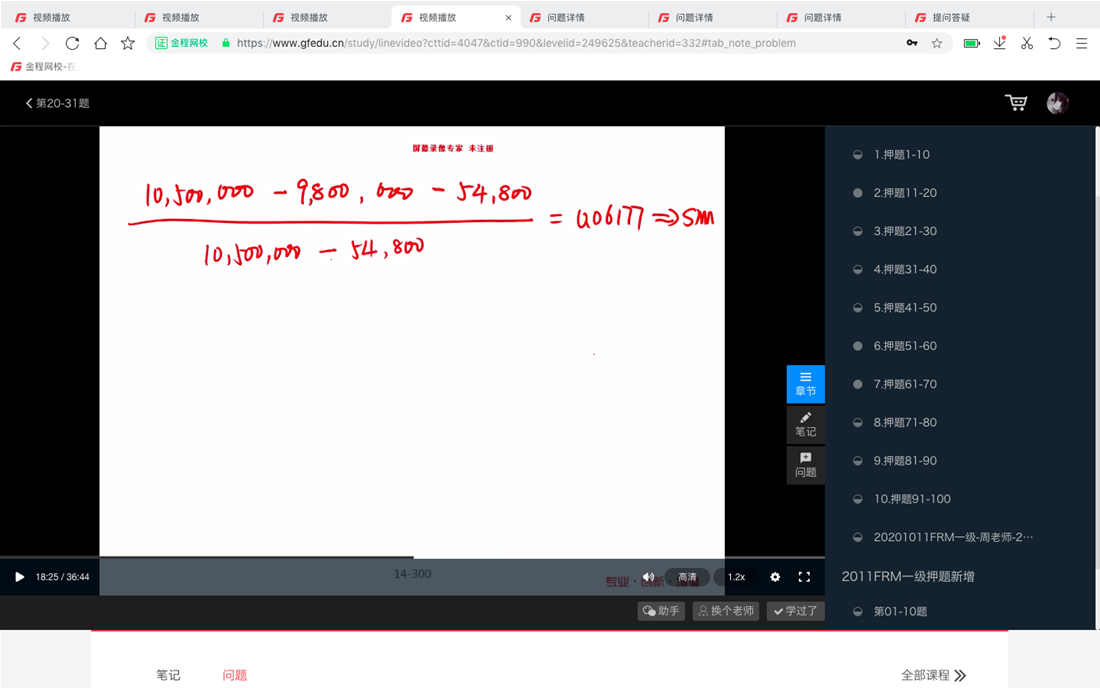Screen dimensions: 1100x688
Task: Switch to third 视频播放 tab
Action: (326, 18)
